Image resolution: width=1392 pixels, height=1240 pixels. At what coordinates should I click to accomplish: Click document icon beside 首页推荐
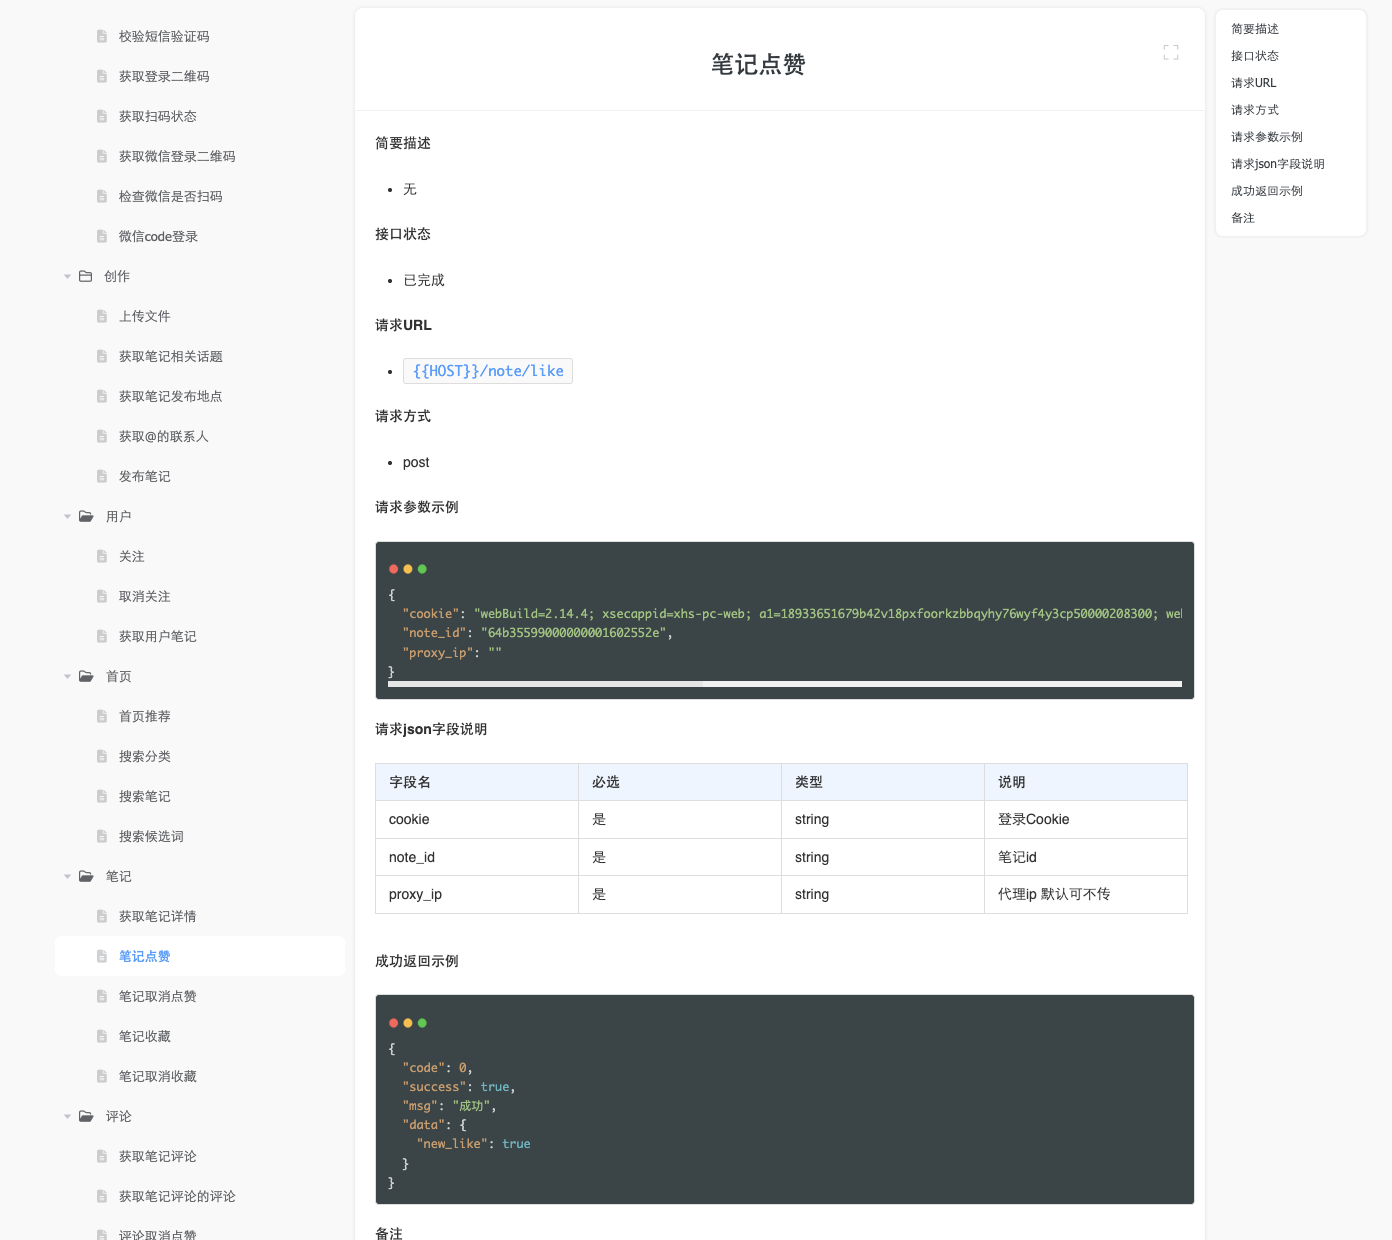pyautogui.click(x=102, y=716)
